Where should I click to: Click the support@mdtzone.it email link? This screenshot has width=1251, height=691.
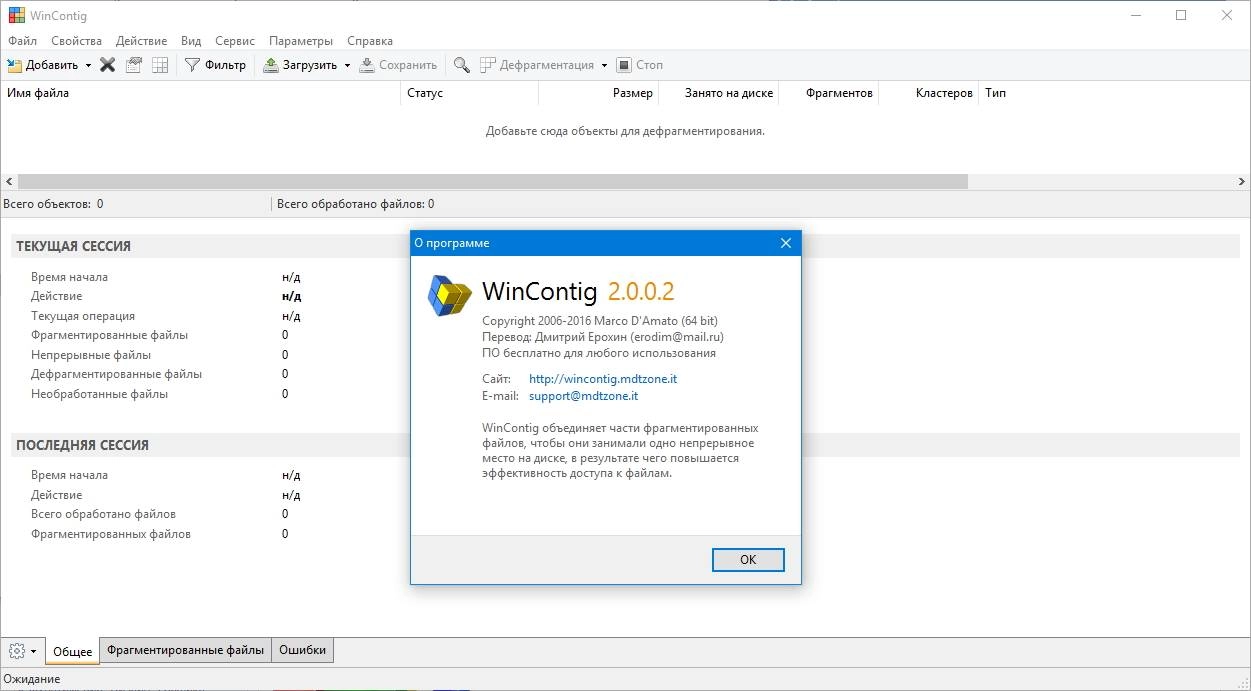click(x=583, y=396)
